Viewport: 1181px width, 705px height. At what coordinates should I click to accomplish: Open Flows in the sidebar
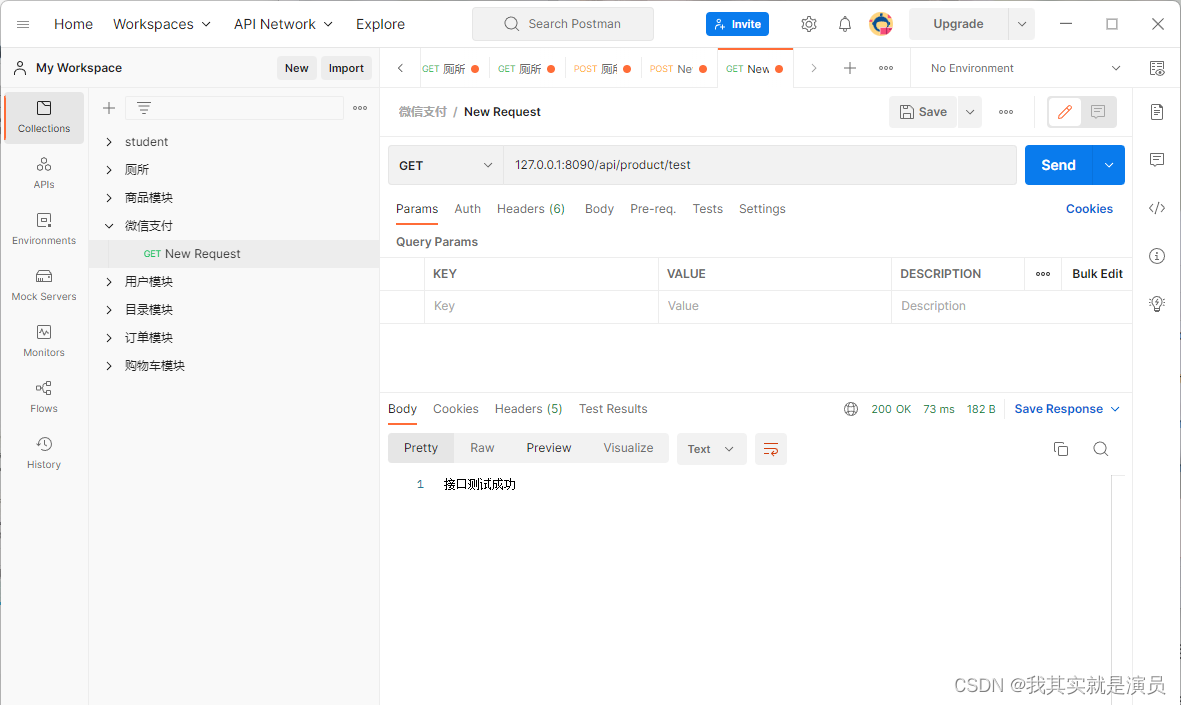point(44,397)
